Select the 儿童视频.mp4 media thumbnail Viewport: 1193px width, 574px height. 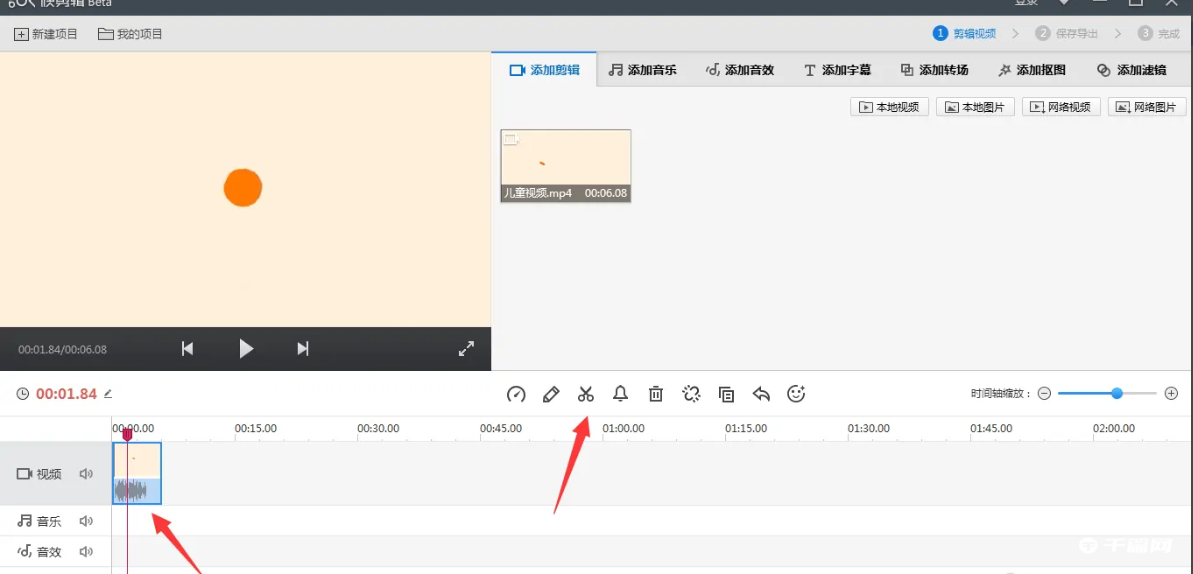tap(565, 165)
